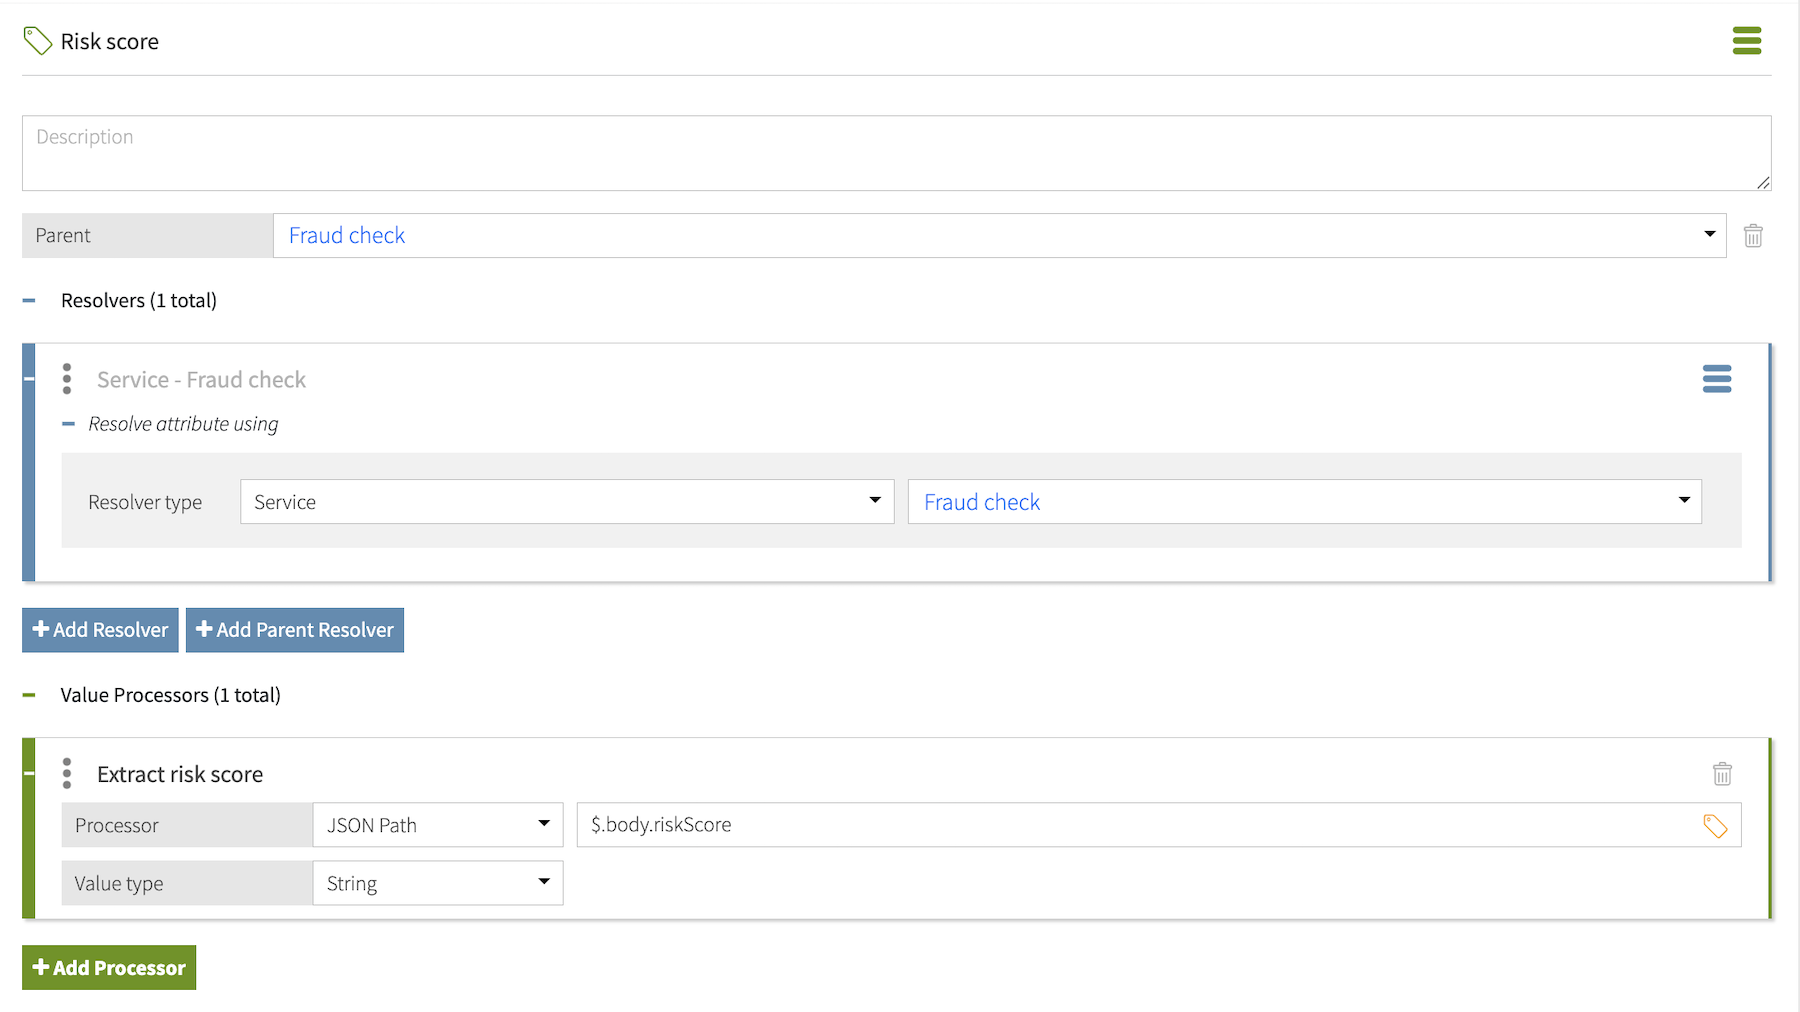Click the Service - Fraud check resolver title

pyautogui.click(x=201, y=380)
